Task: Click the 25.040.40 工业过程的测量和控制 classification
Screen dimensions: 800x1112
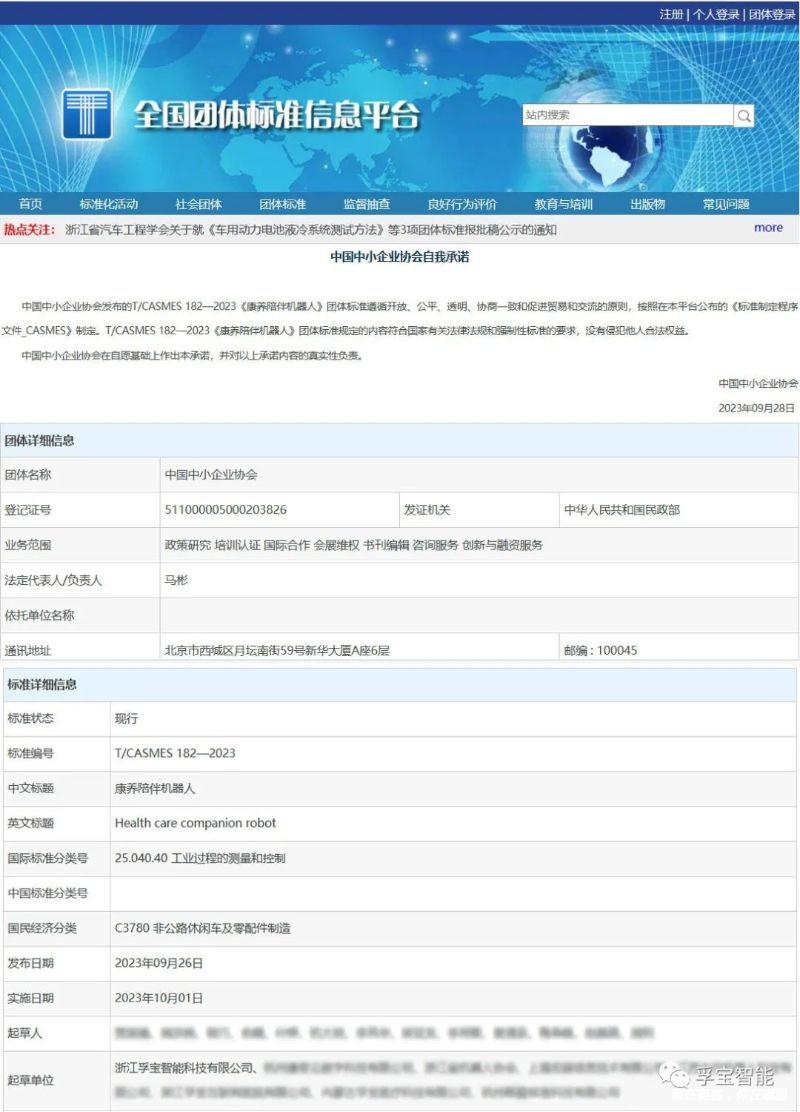Action: pyautogui.click(x=200, y=858)
